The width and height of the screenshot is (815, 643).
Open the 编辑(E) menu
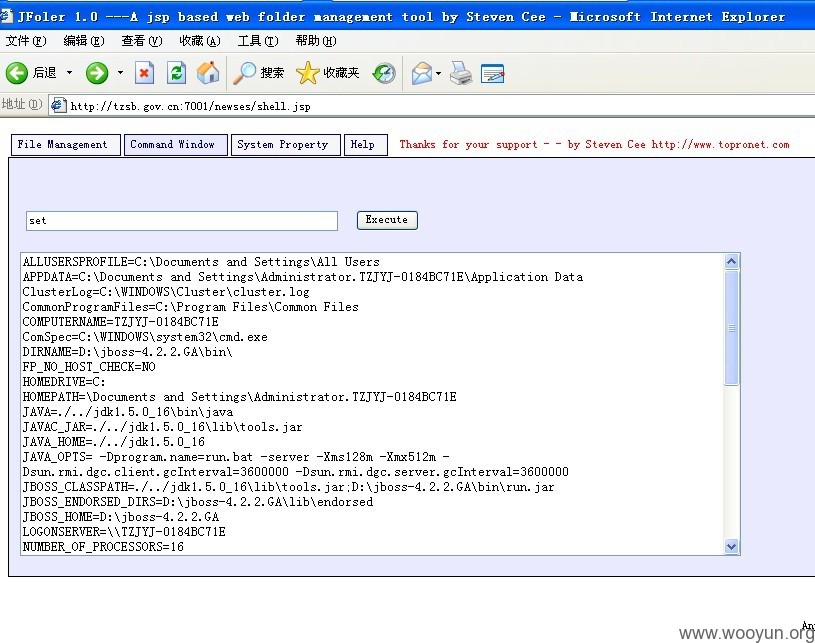click(x=84, y=41)
